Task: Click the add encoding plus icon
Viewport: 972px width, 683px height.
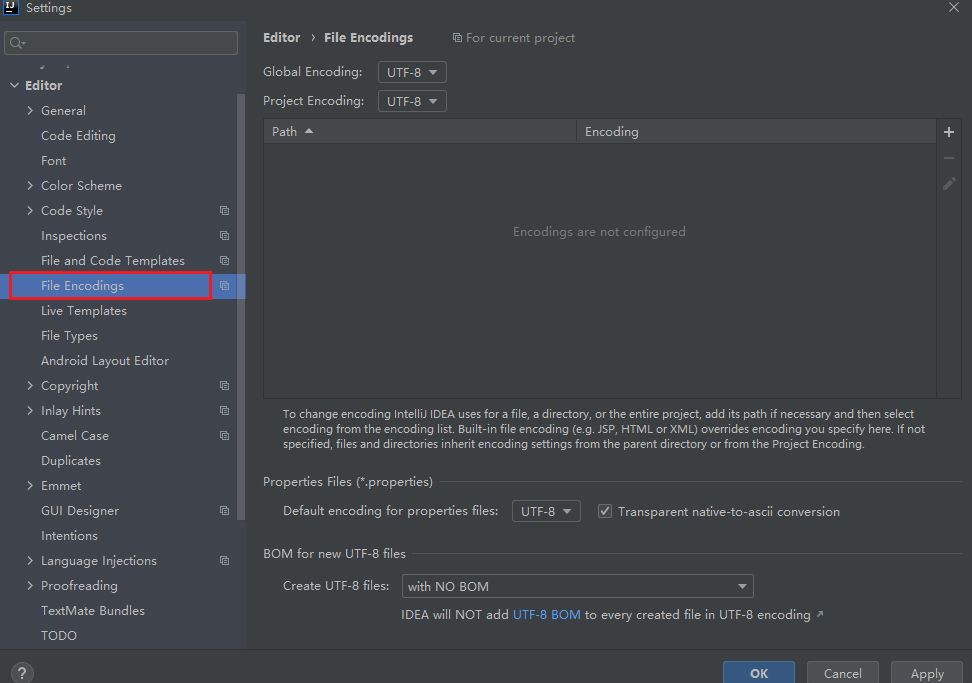Action: tap(948, 132)
